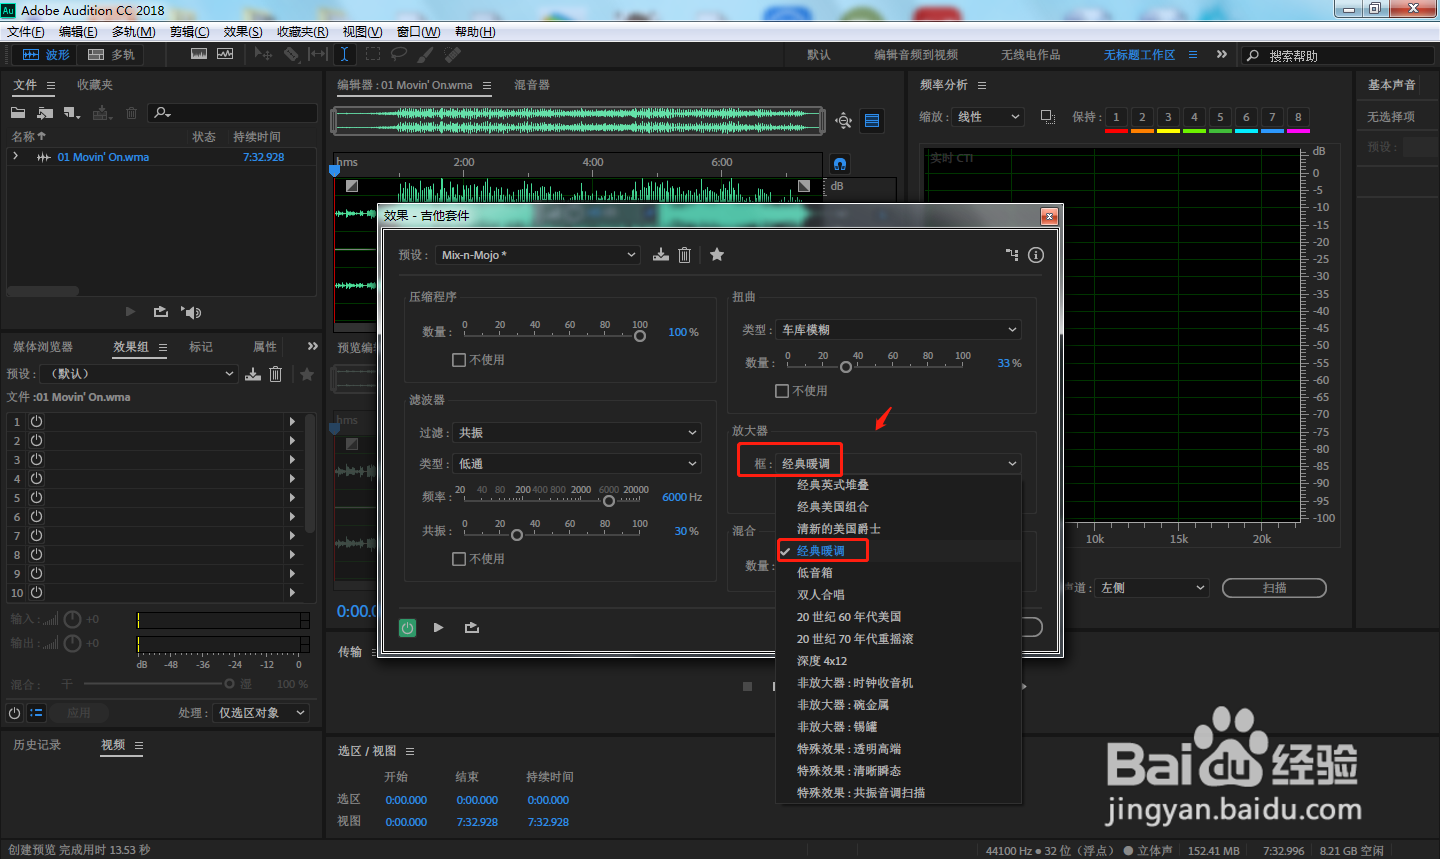This screenshot has height=859, width=1440.
Task: Play preview in the guitar suite dialog
Action: click(x=438, y=628)
